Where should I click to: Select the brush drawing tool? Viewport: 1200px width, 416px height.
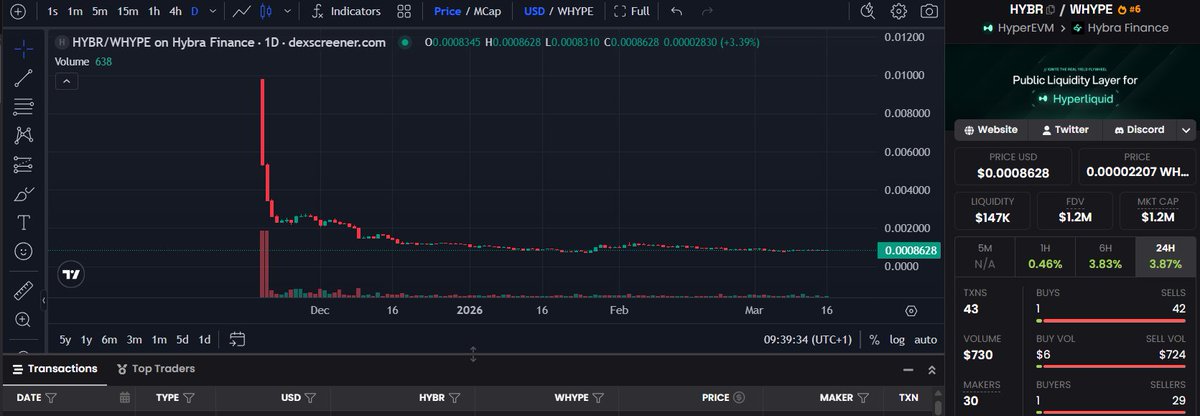click(23, 193)
